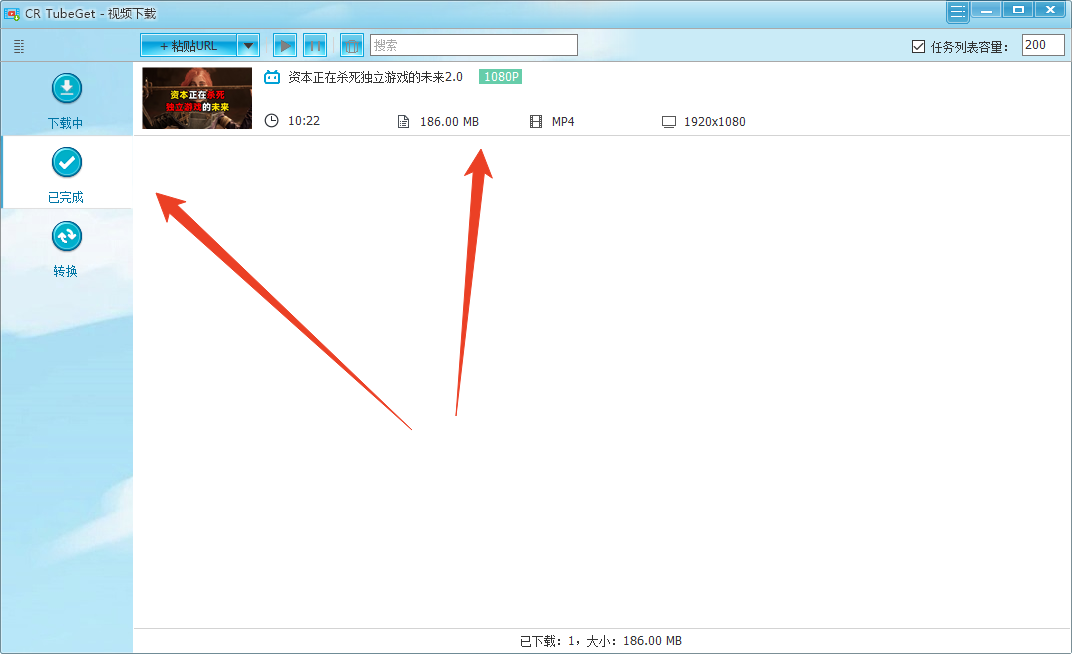Click the task list capacity 200 field

(x=1043, y=45)
